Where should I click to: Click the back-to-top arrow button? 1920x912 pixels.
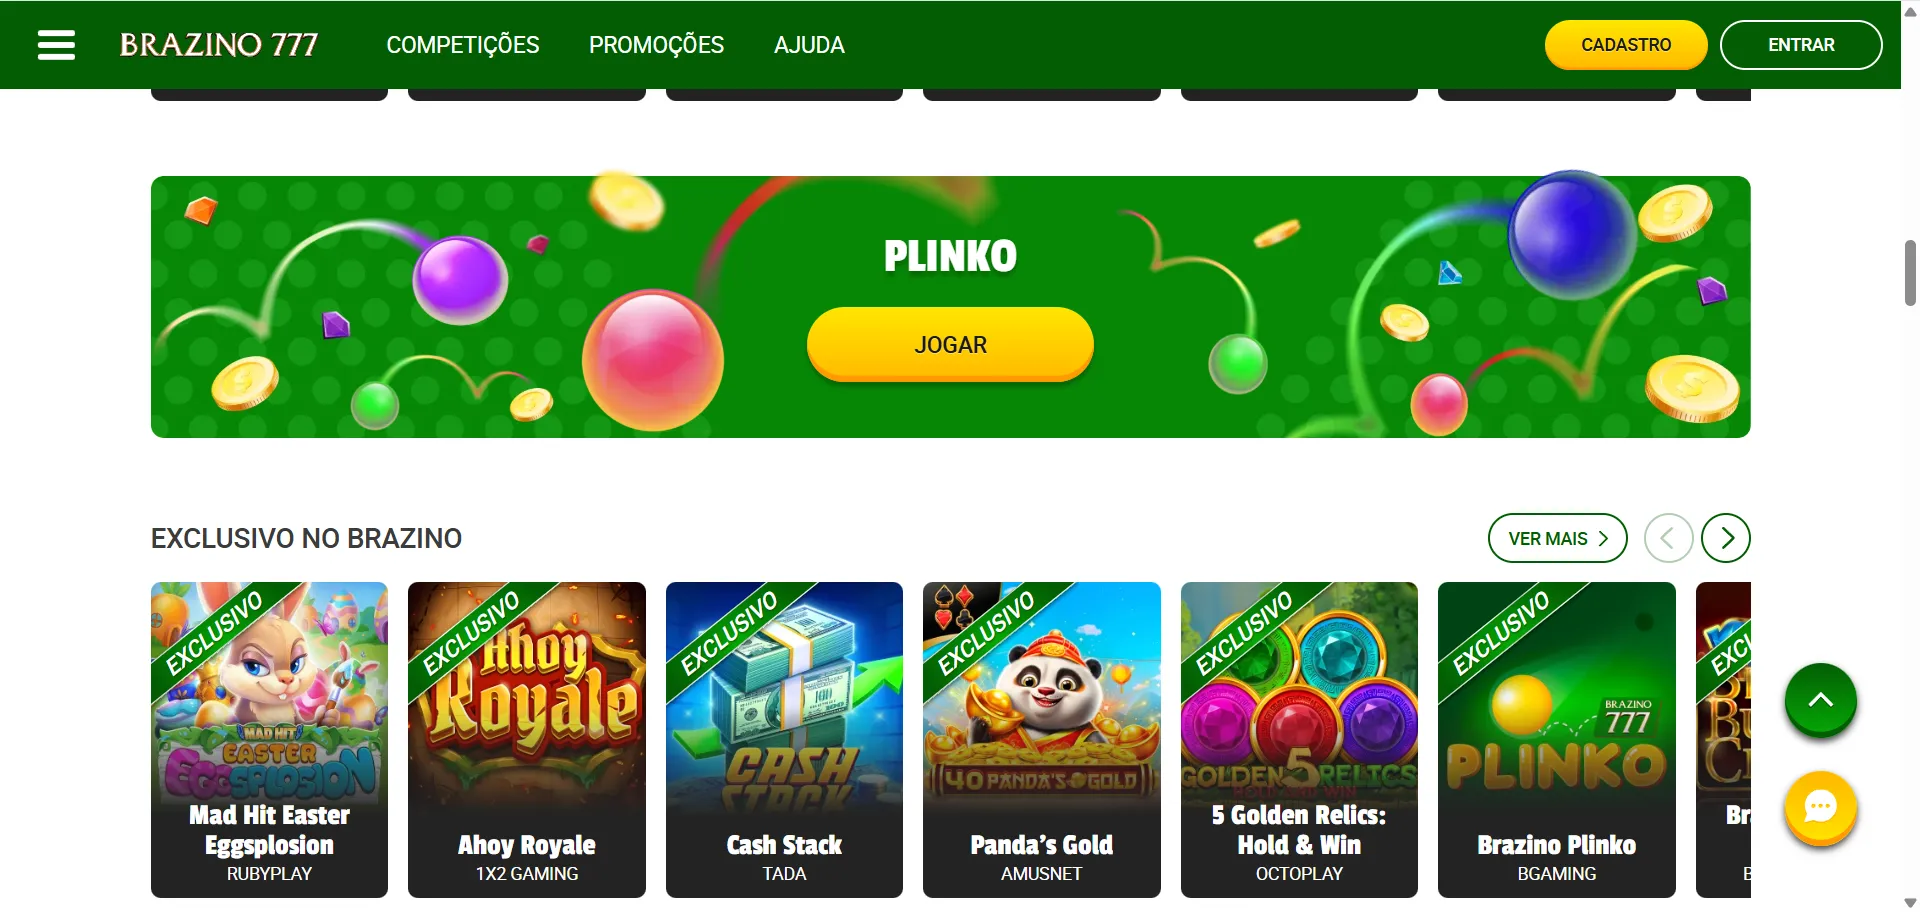point(1820,700)
